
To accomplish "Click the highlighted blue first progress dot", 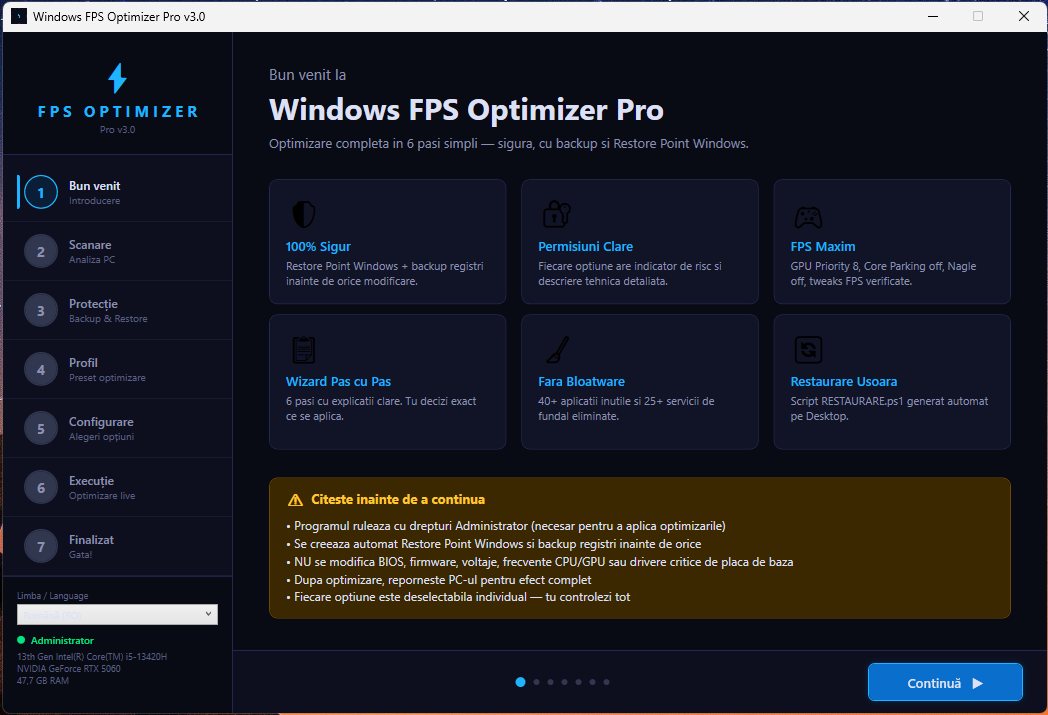I will click(x=520, y=681).
